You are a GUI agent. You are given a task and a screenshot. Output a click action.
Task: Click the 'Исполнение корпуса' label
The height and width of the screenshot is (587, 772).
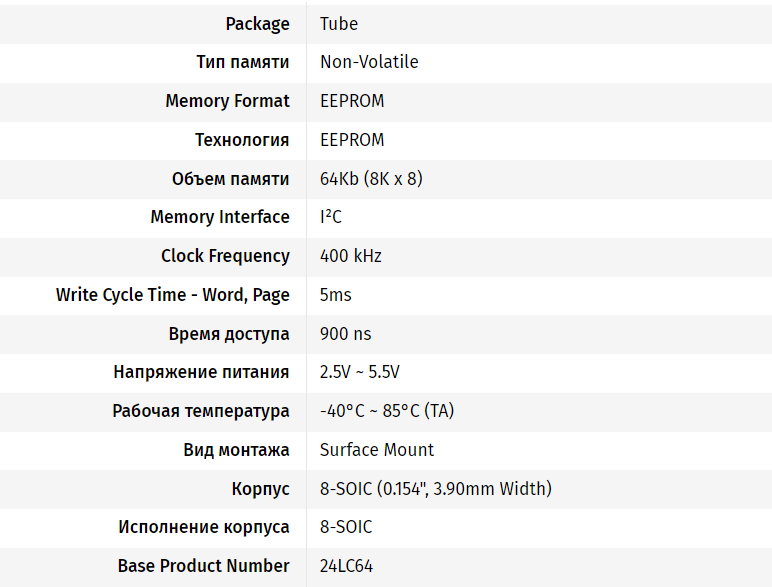(x=204, y=527)
